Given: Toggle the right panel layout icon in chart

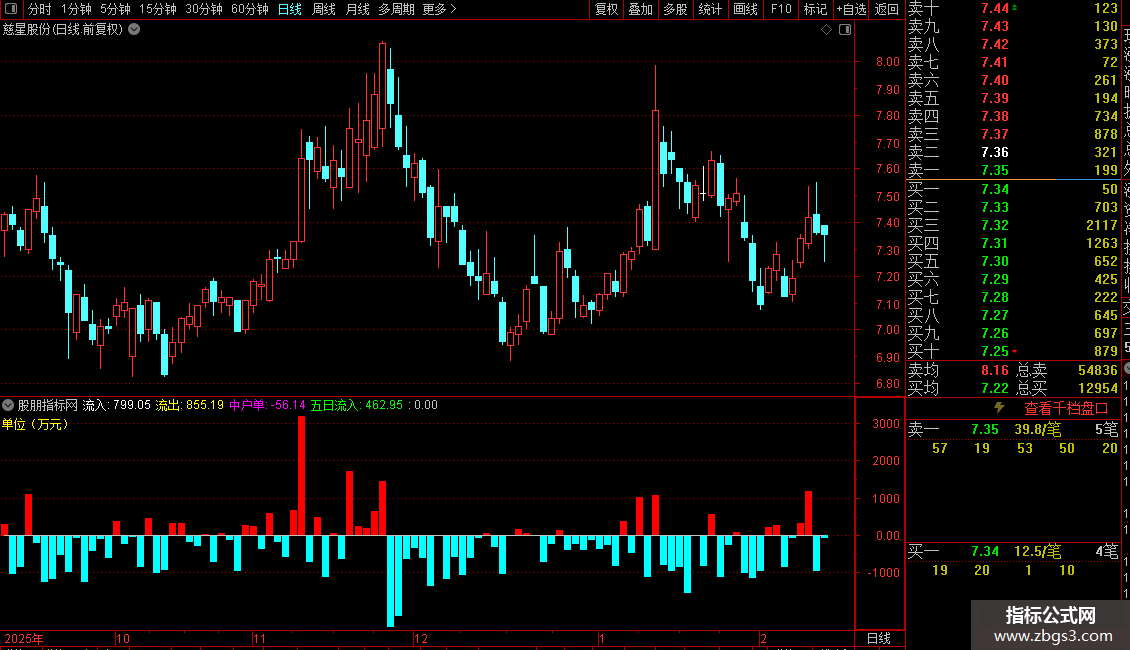Looking at the screenshot, I should pyautogui.click(x=845, y=30).
